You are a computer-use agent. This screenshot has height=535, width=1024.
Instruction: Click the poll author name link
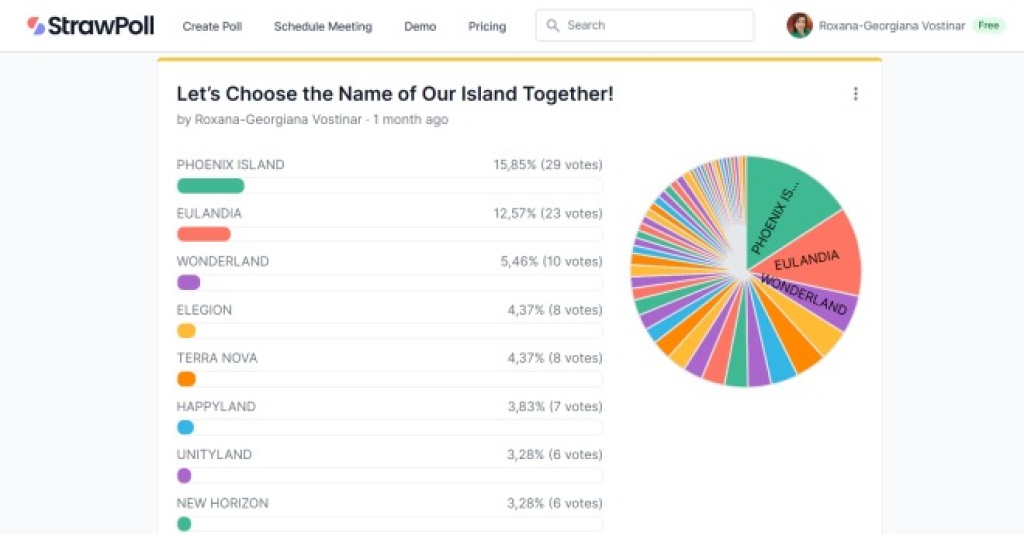click(279, 120)
